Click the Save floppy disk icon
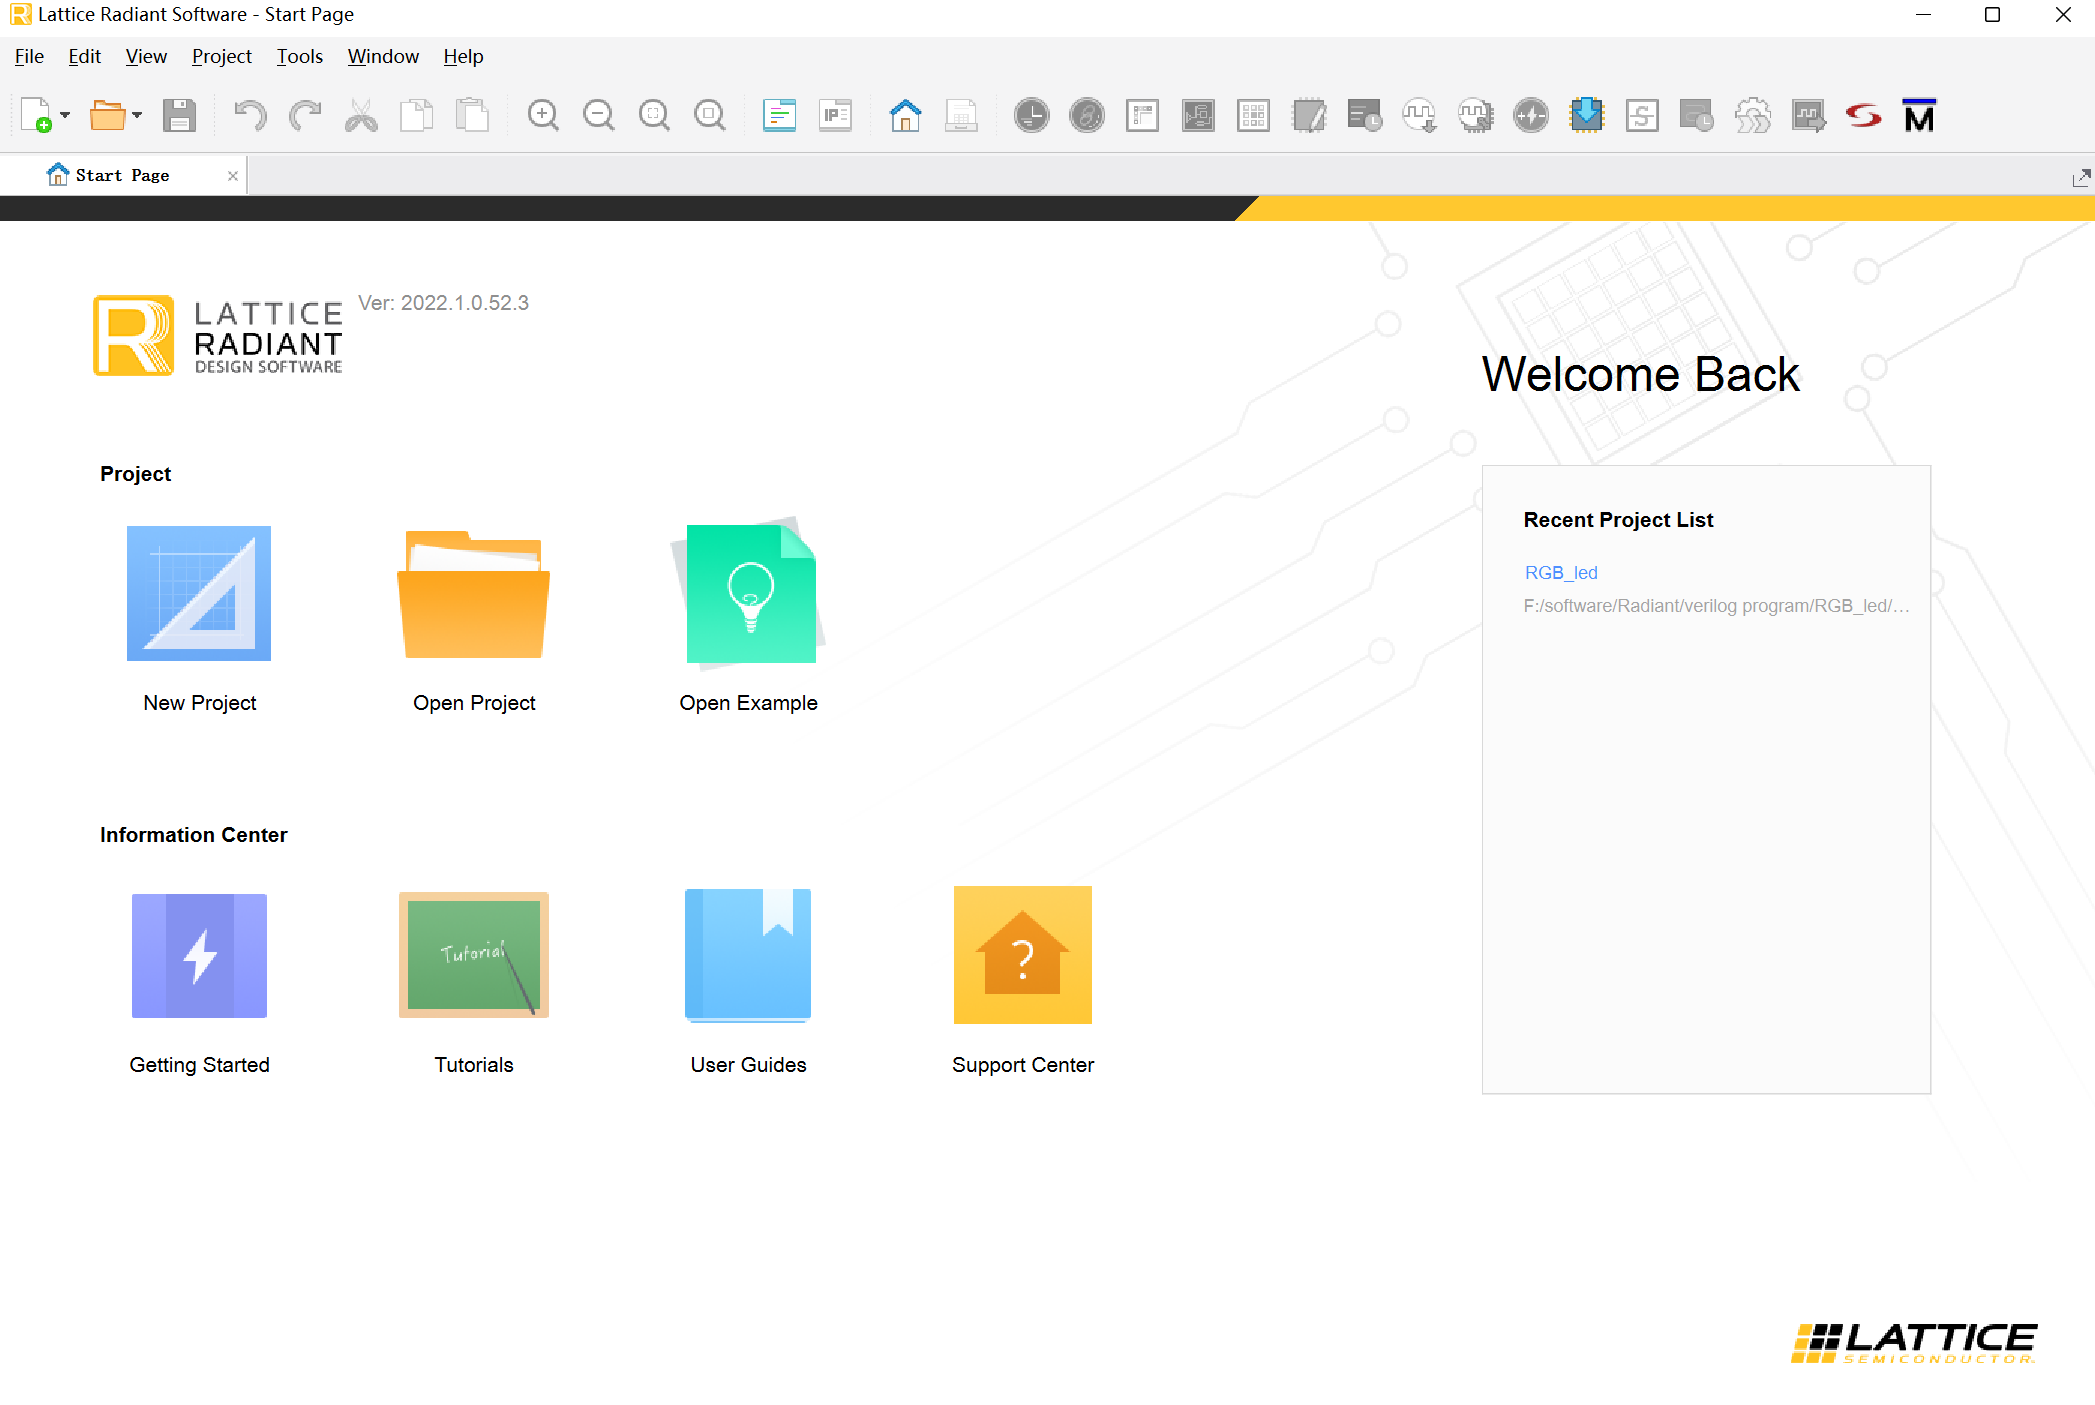The width and height of the screenshot is (2095, 1405). click(x=180, y=116)
